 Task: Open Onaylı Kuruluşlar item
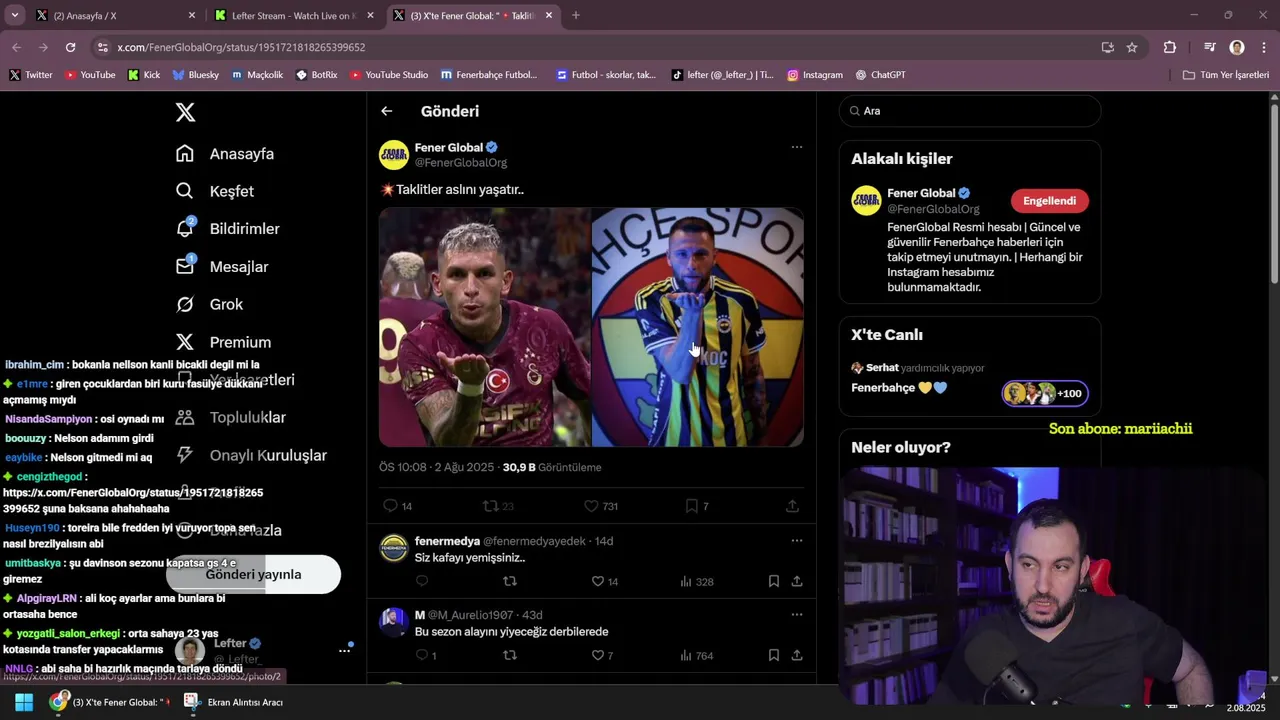[x=251, y=455]
